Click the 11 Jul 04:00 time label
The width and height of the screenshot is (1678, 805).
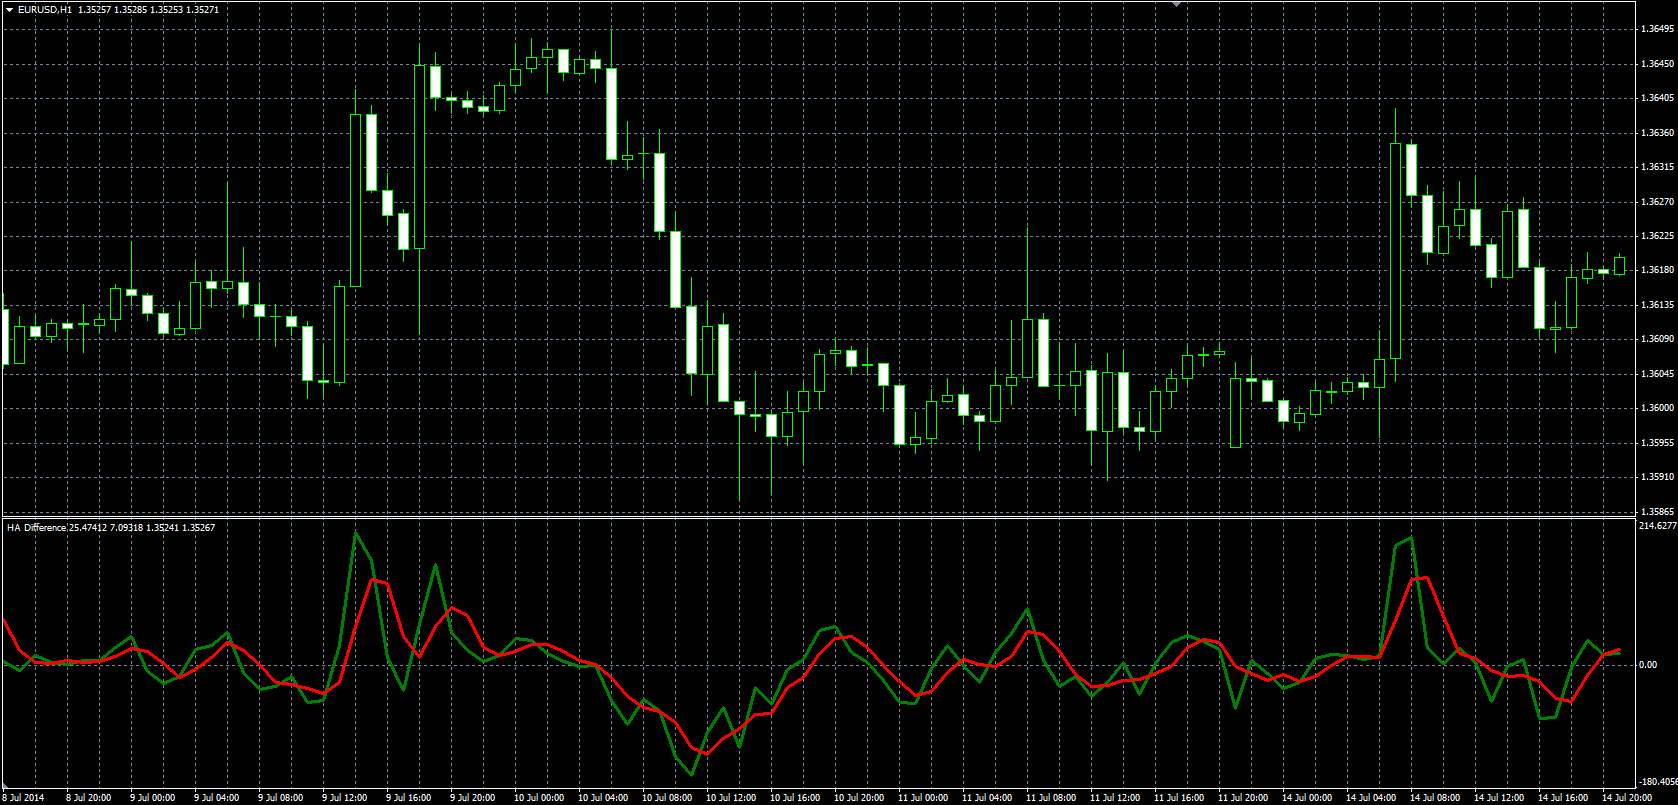(x=987, y=797)
